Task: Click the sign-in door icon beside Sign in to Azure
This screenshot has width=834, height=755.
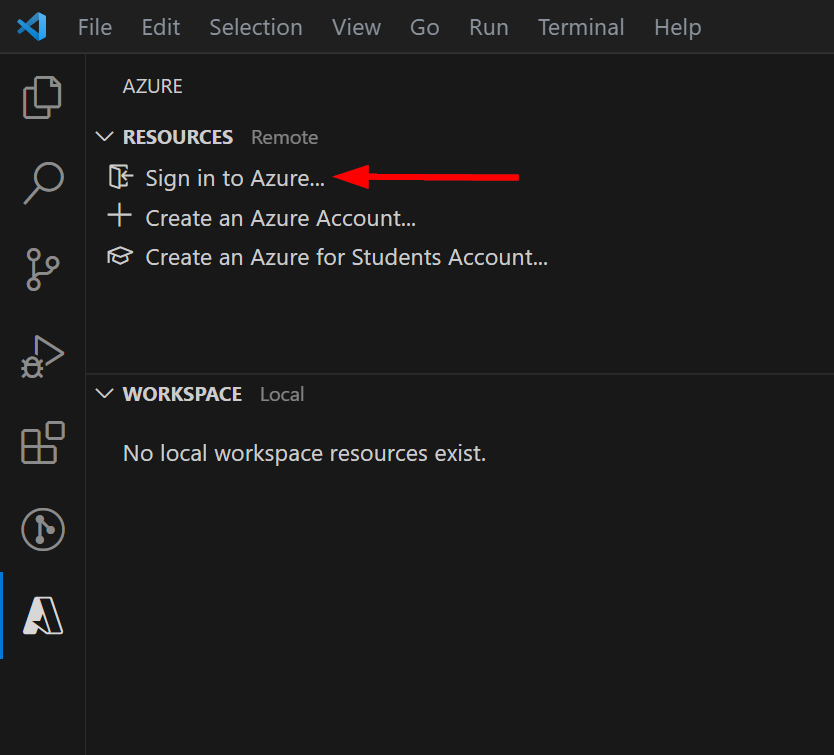Action: pyautogui.click(x=120, y=177)
